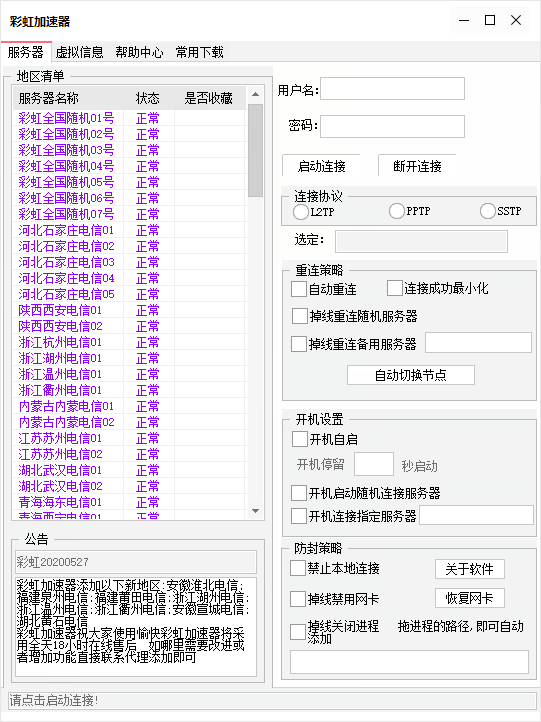541x722 pixels.
Task: Check 掉线重连随机服务器 option
Action: [x=300, y=316]
